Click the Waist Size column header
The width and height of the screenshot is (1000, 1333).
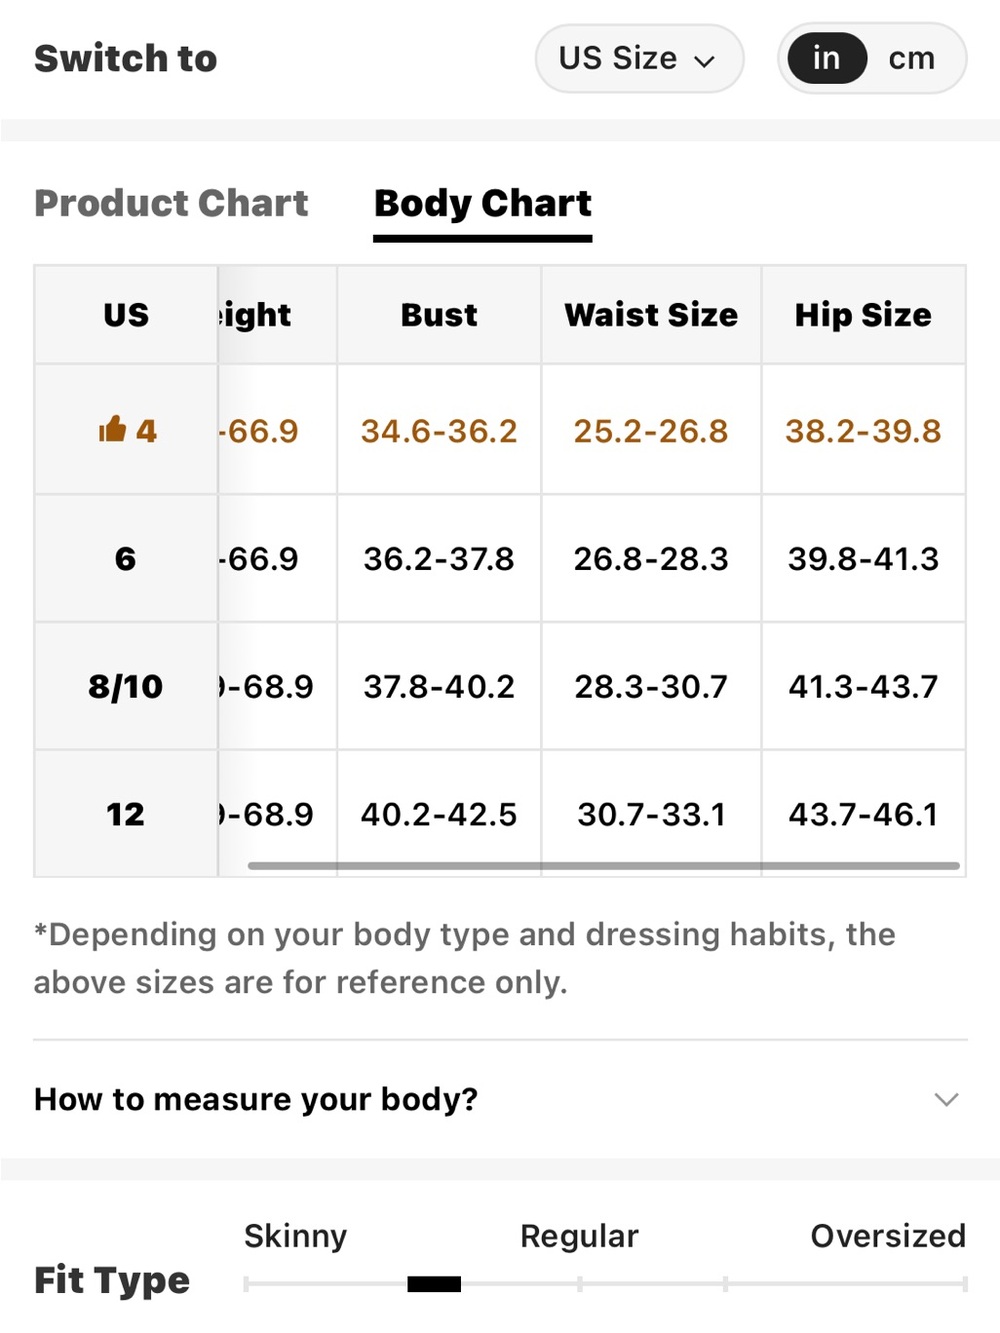(651, 315)
